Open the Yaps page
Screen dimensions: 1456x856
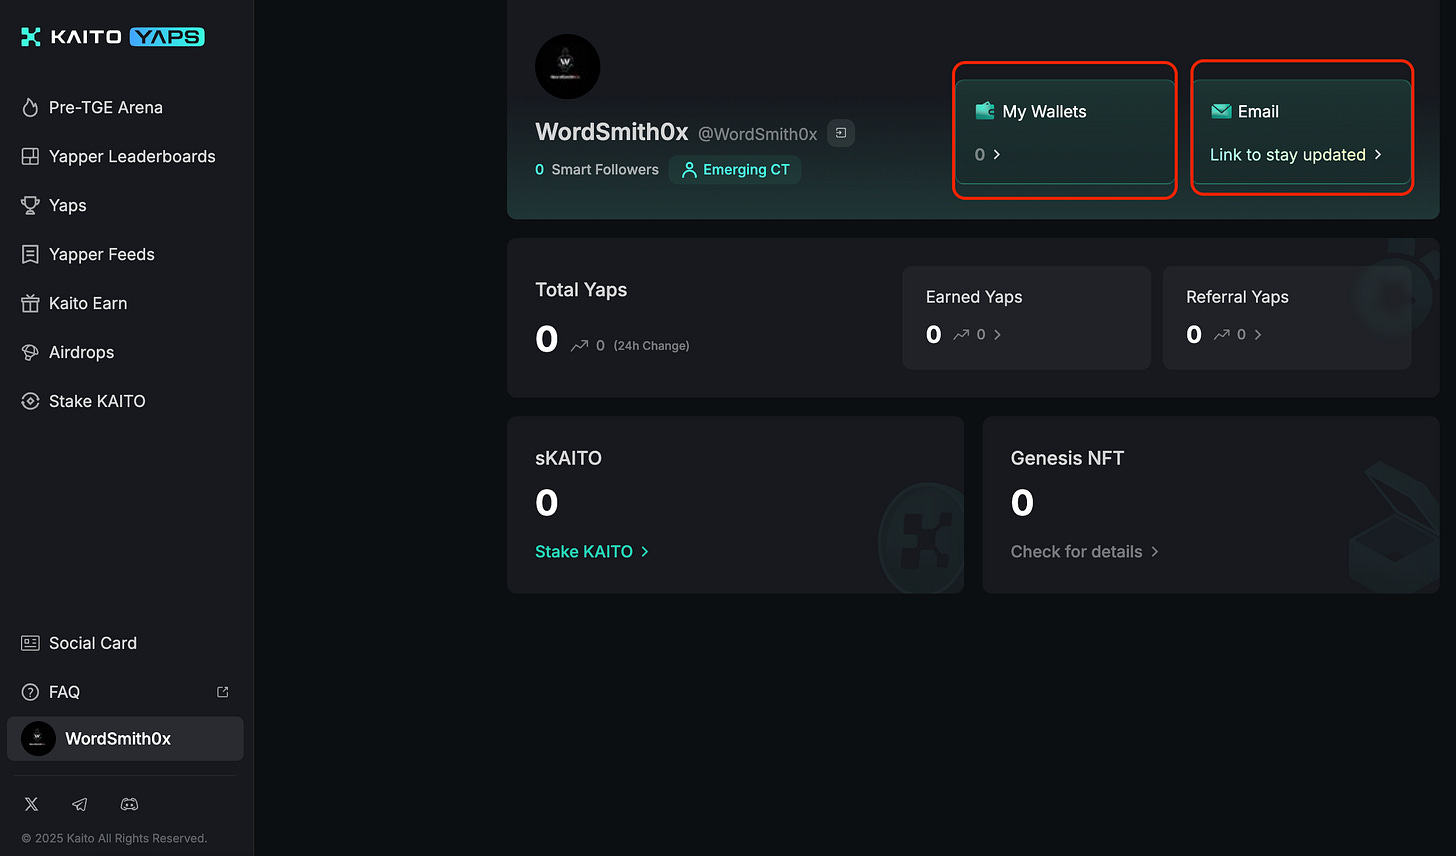pyautogui.click(x=68, y=205)
